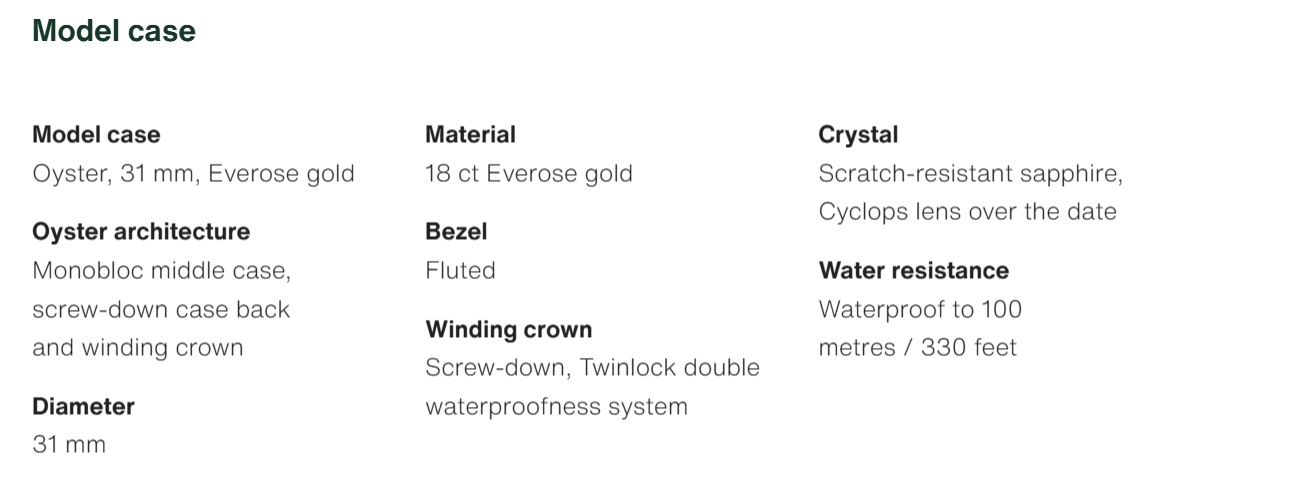
Task: Click the Cyclops lens over the date text
Action: (967, 212)
